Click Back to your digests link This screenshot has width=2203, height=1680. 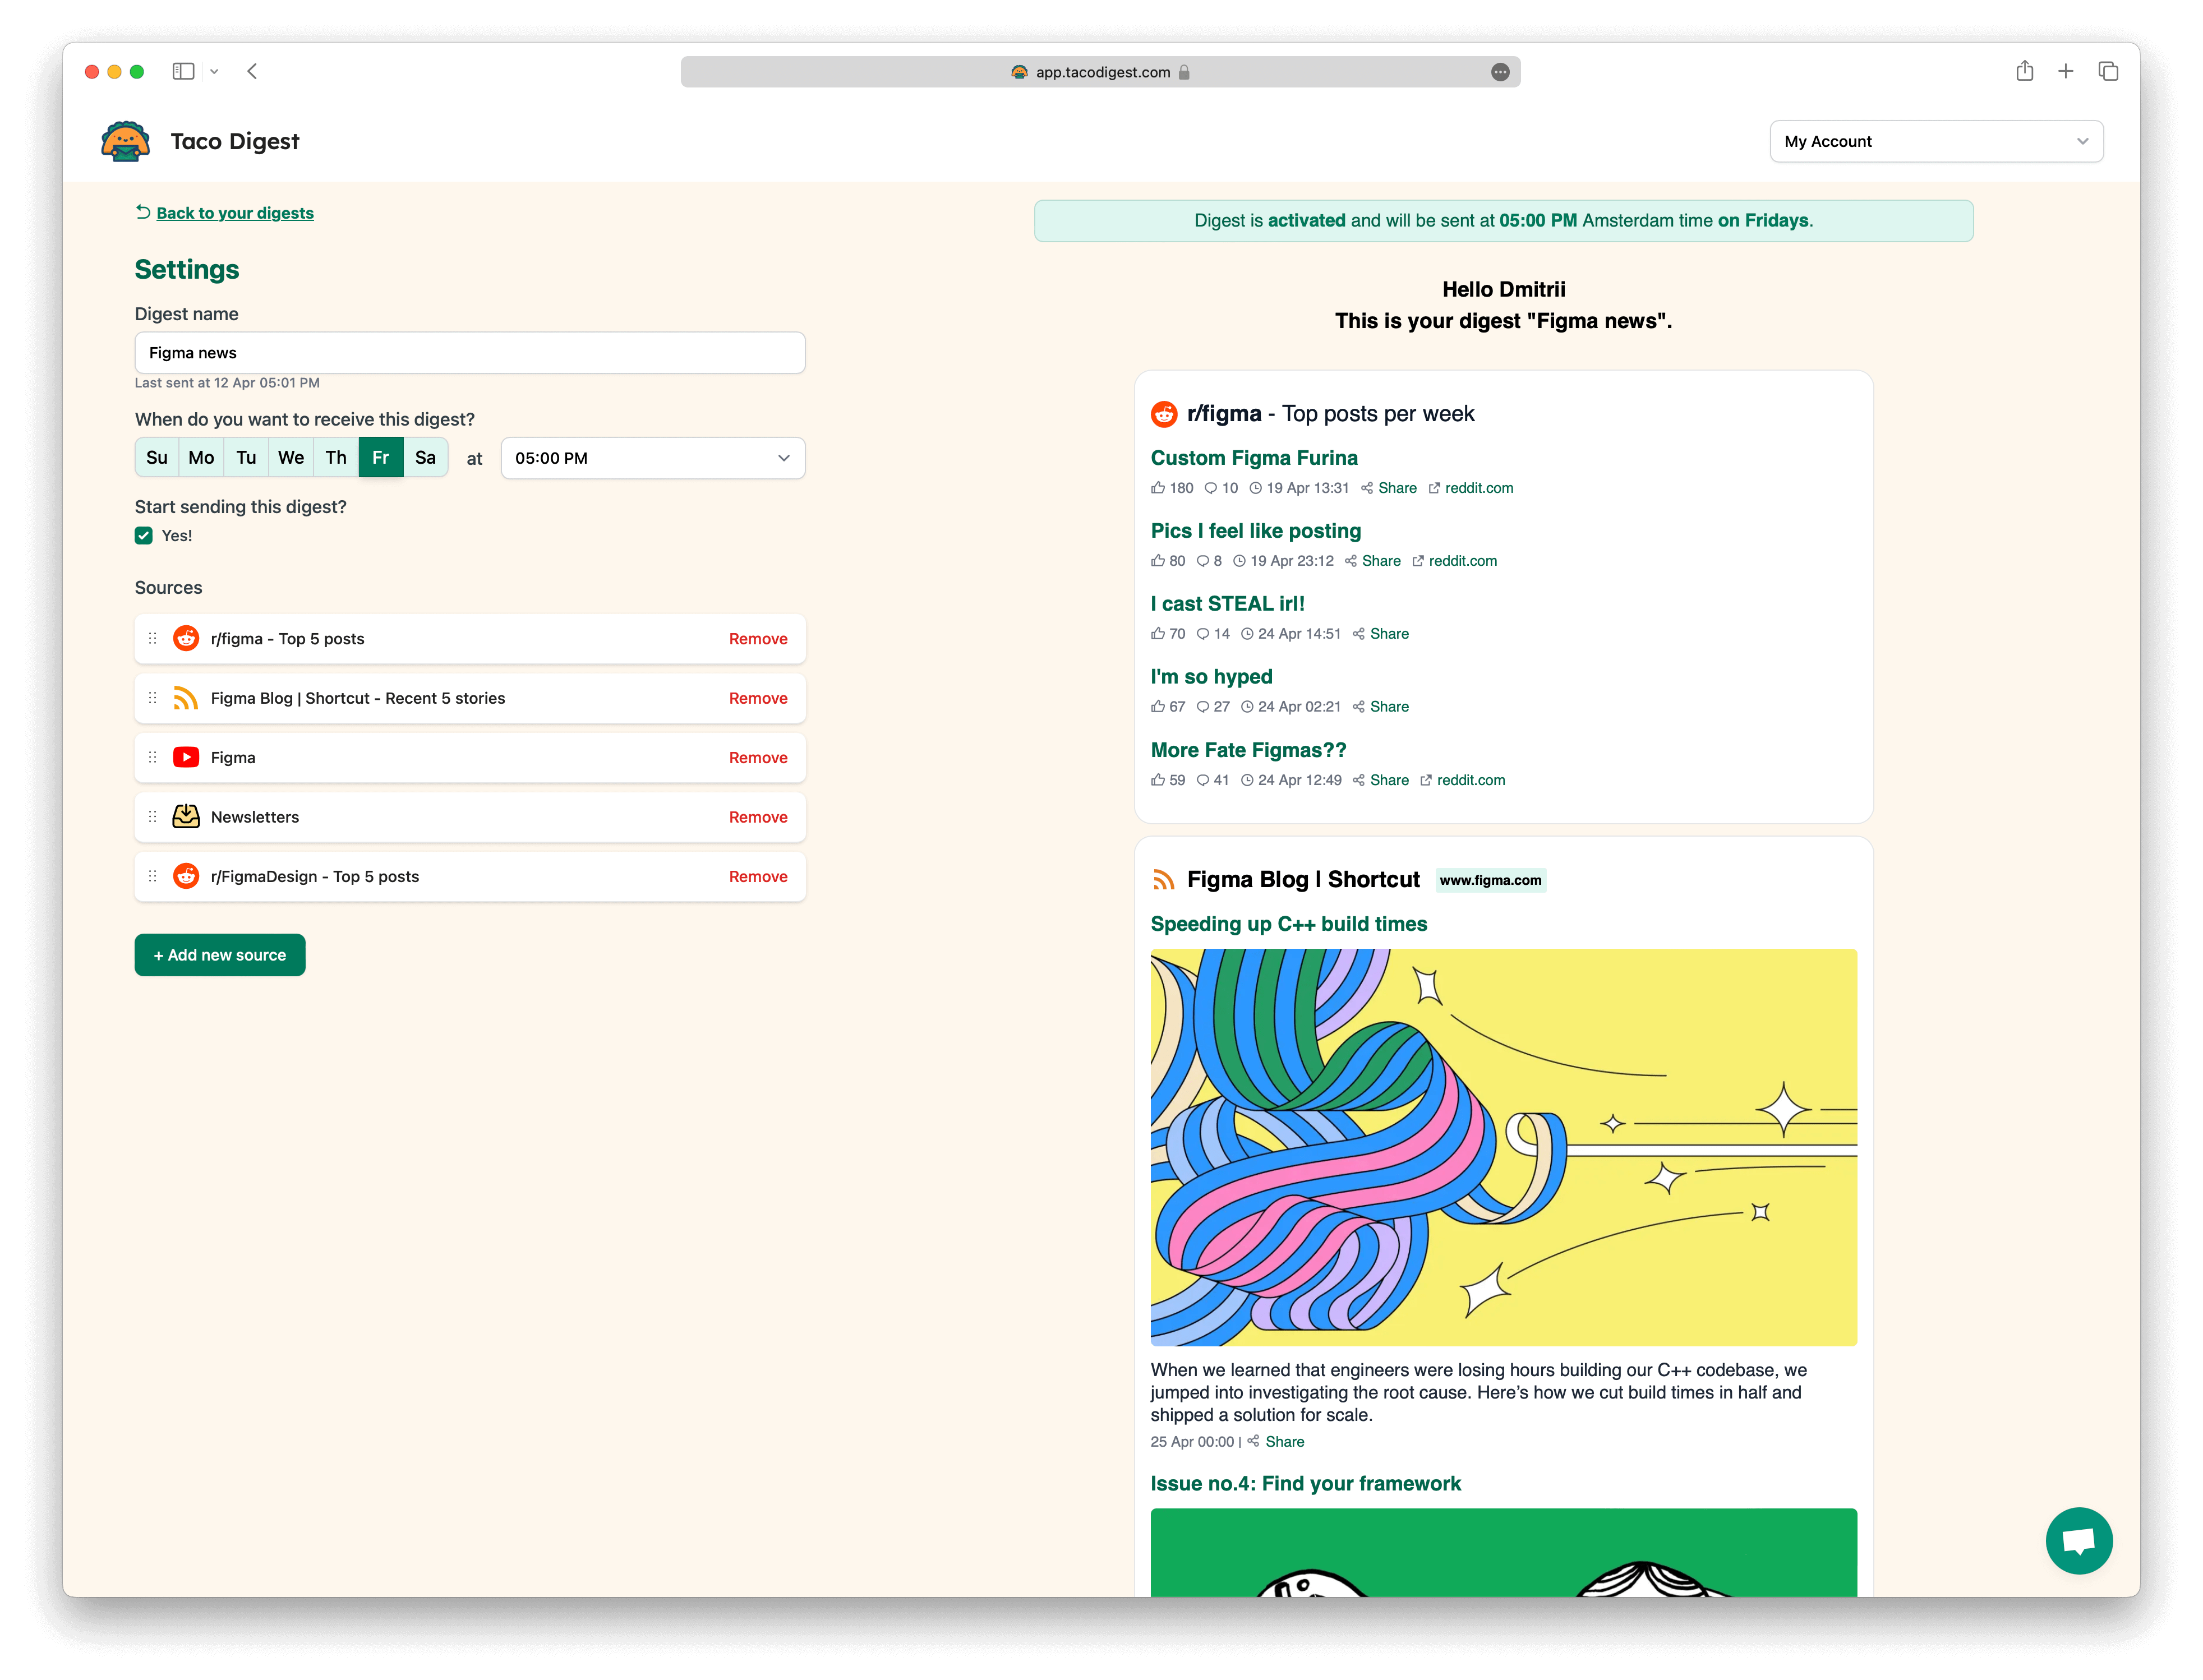click(235, 213)
